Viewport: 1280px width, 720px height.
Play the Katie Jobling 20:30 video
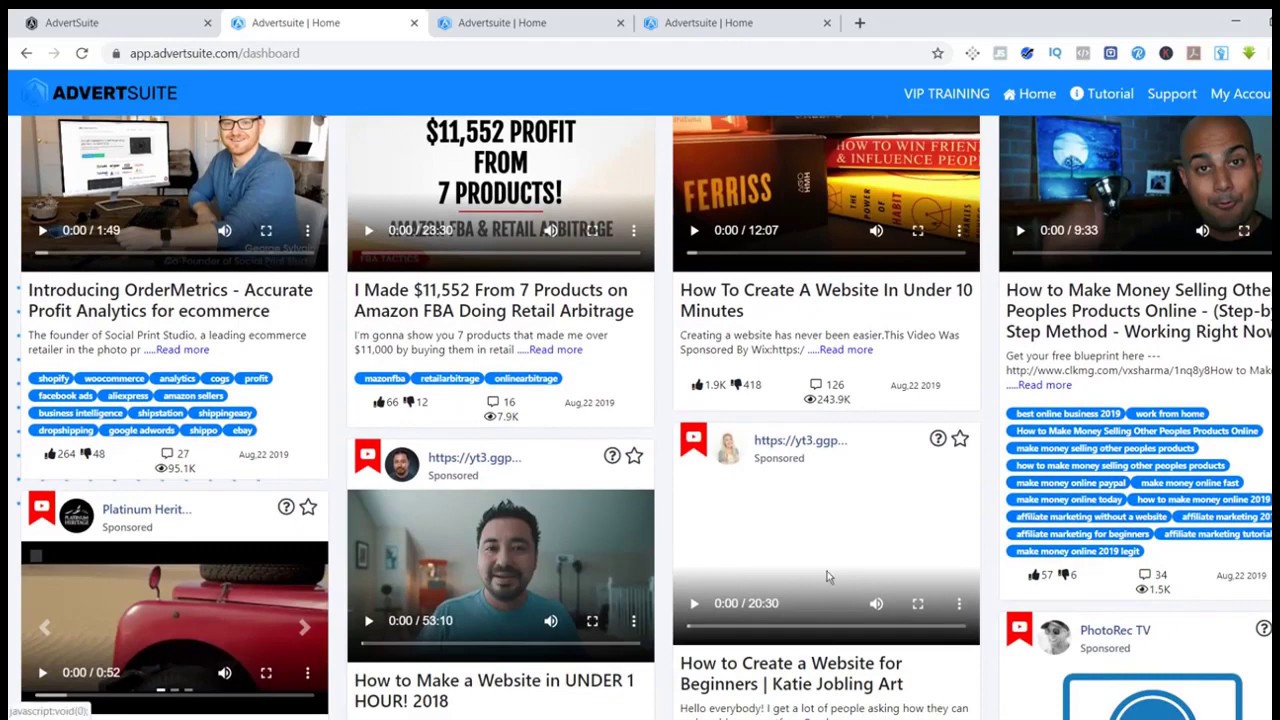(x=694, y=604)
